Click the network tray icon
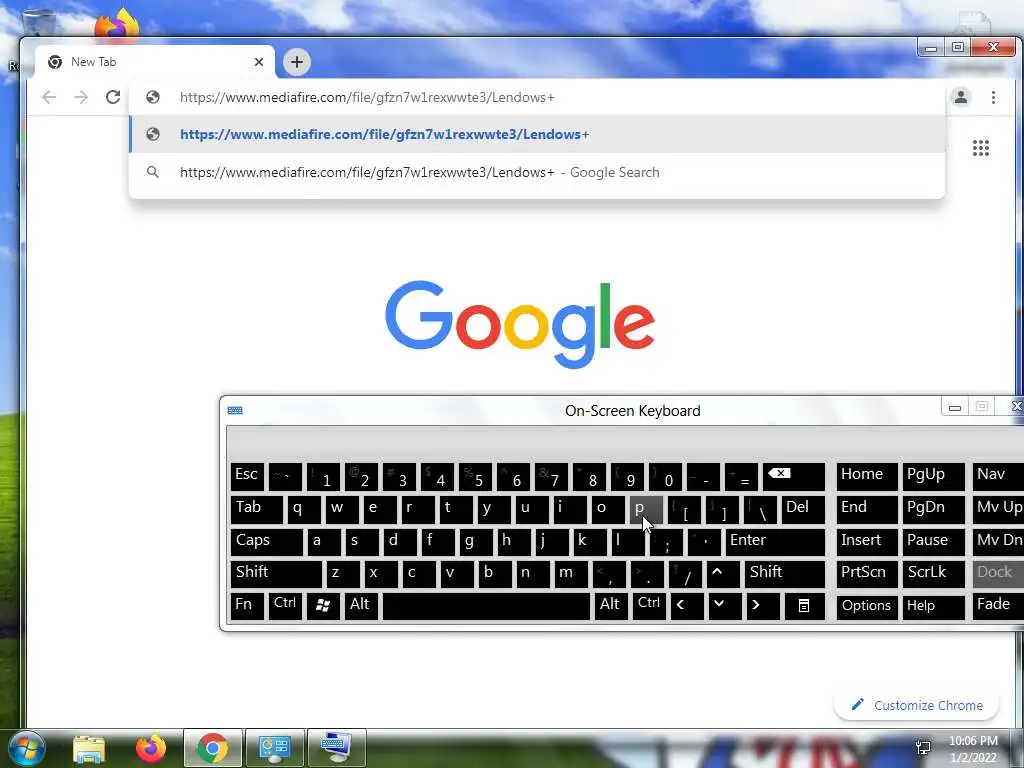The height and width of the screenshot is (768, 1024). point(923,748)
